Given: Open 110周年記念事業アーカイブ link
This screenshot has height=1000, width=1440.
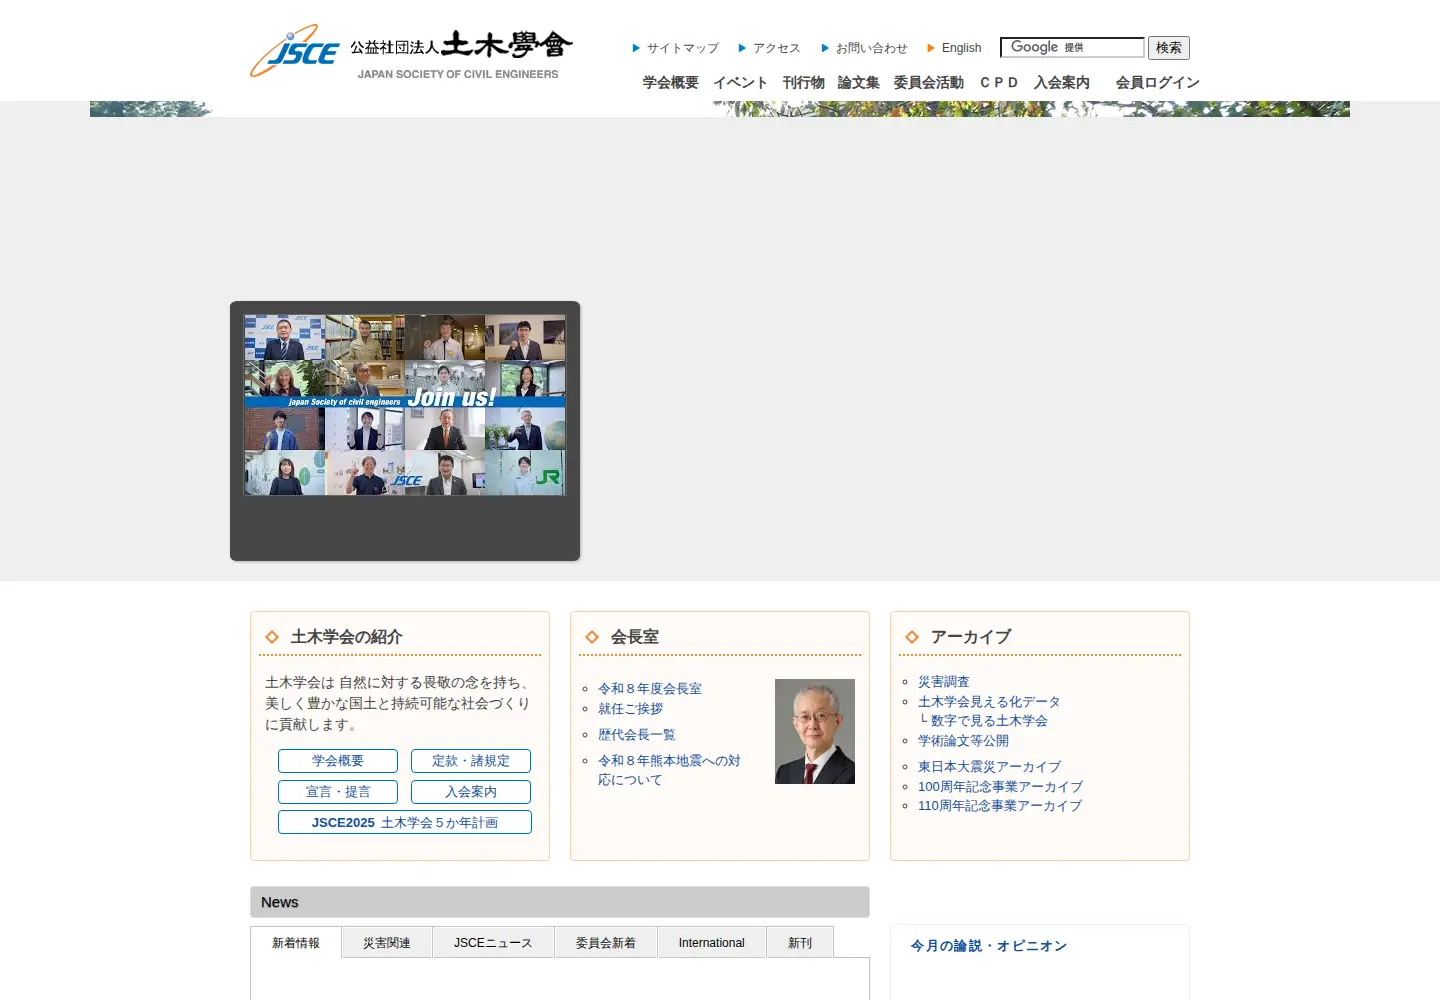Looking at the screenshot, I should [1000, 806].
